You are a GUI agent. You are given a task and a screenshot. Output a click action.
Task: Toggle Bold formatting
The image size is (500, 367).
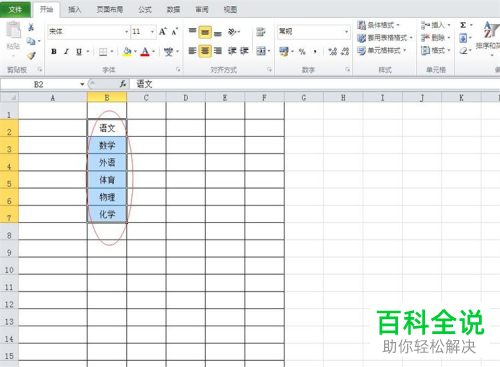[54, 52]
